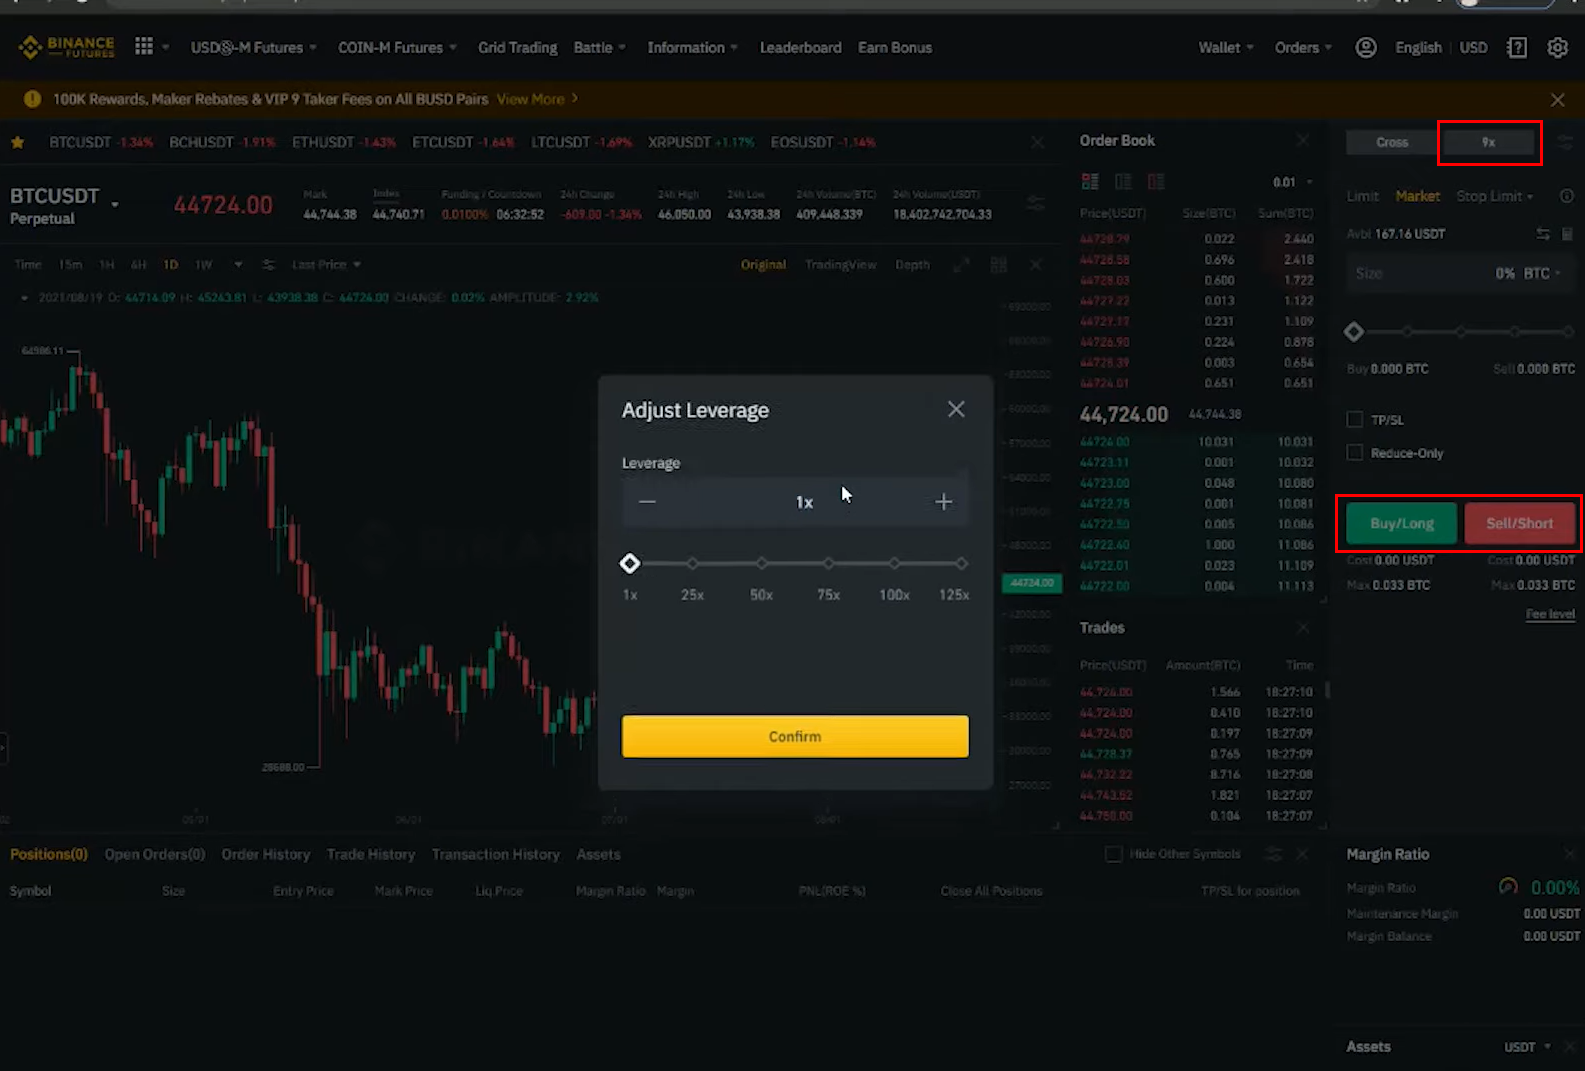Viewport: 1585px width, 1071px height.
Task: Open the BTCUSDT Perpetual symbol selector
Action: (64, 205)
